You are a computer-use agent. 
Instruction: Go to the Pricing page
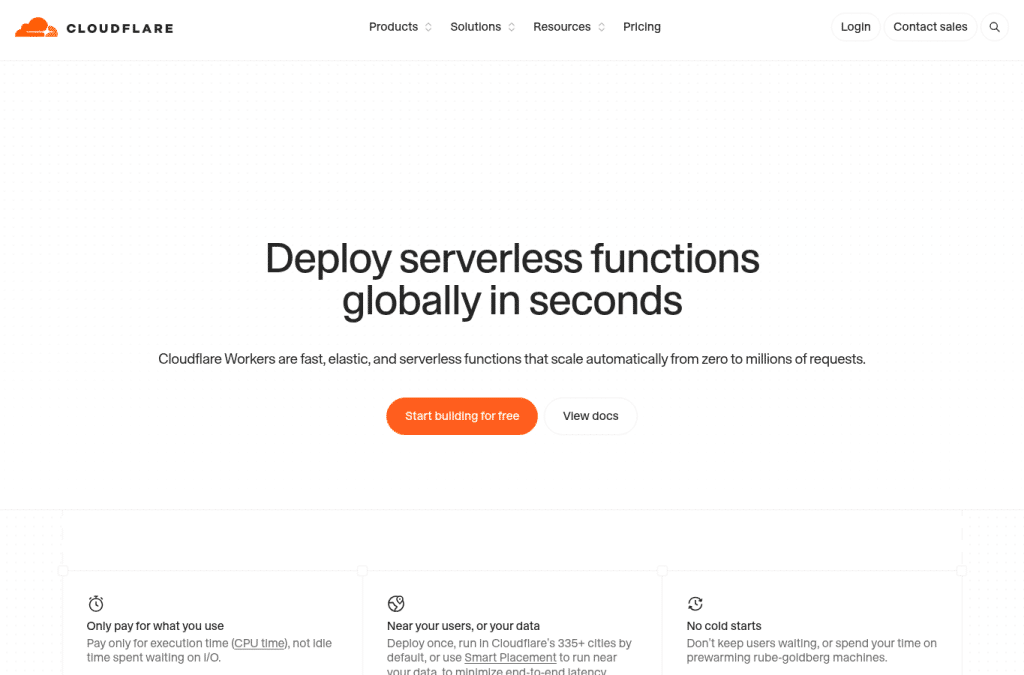642,27
